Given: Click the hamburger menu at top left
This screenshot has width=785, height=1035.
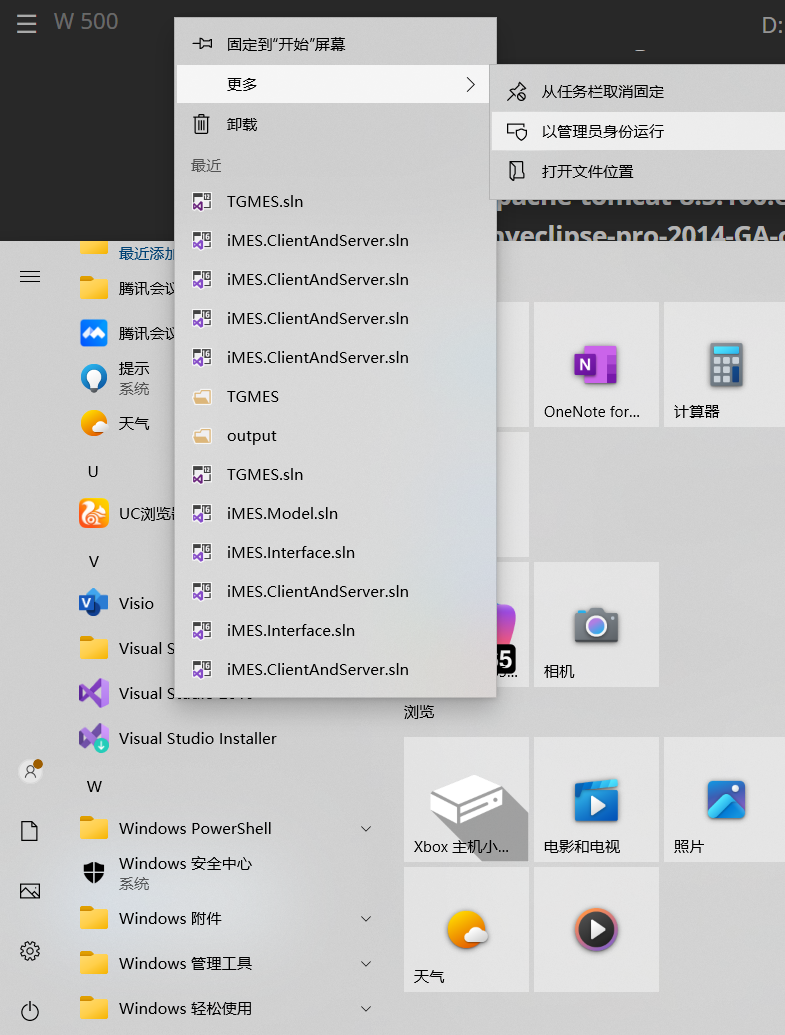Looking at the screenshot, I should (27, 23).
